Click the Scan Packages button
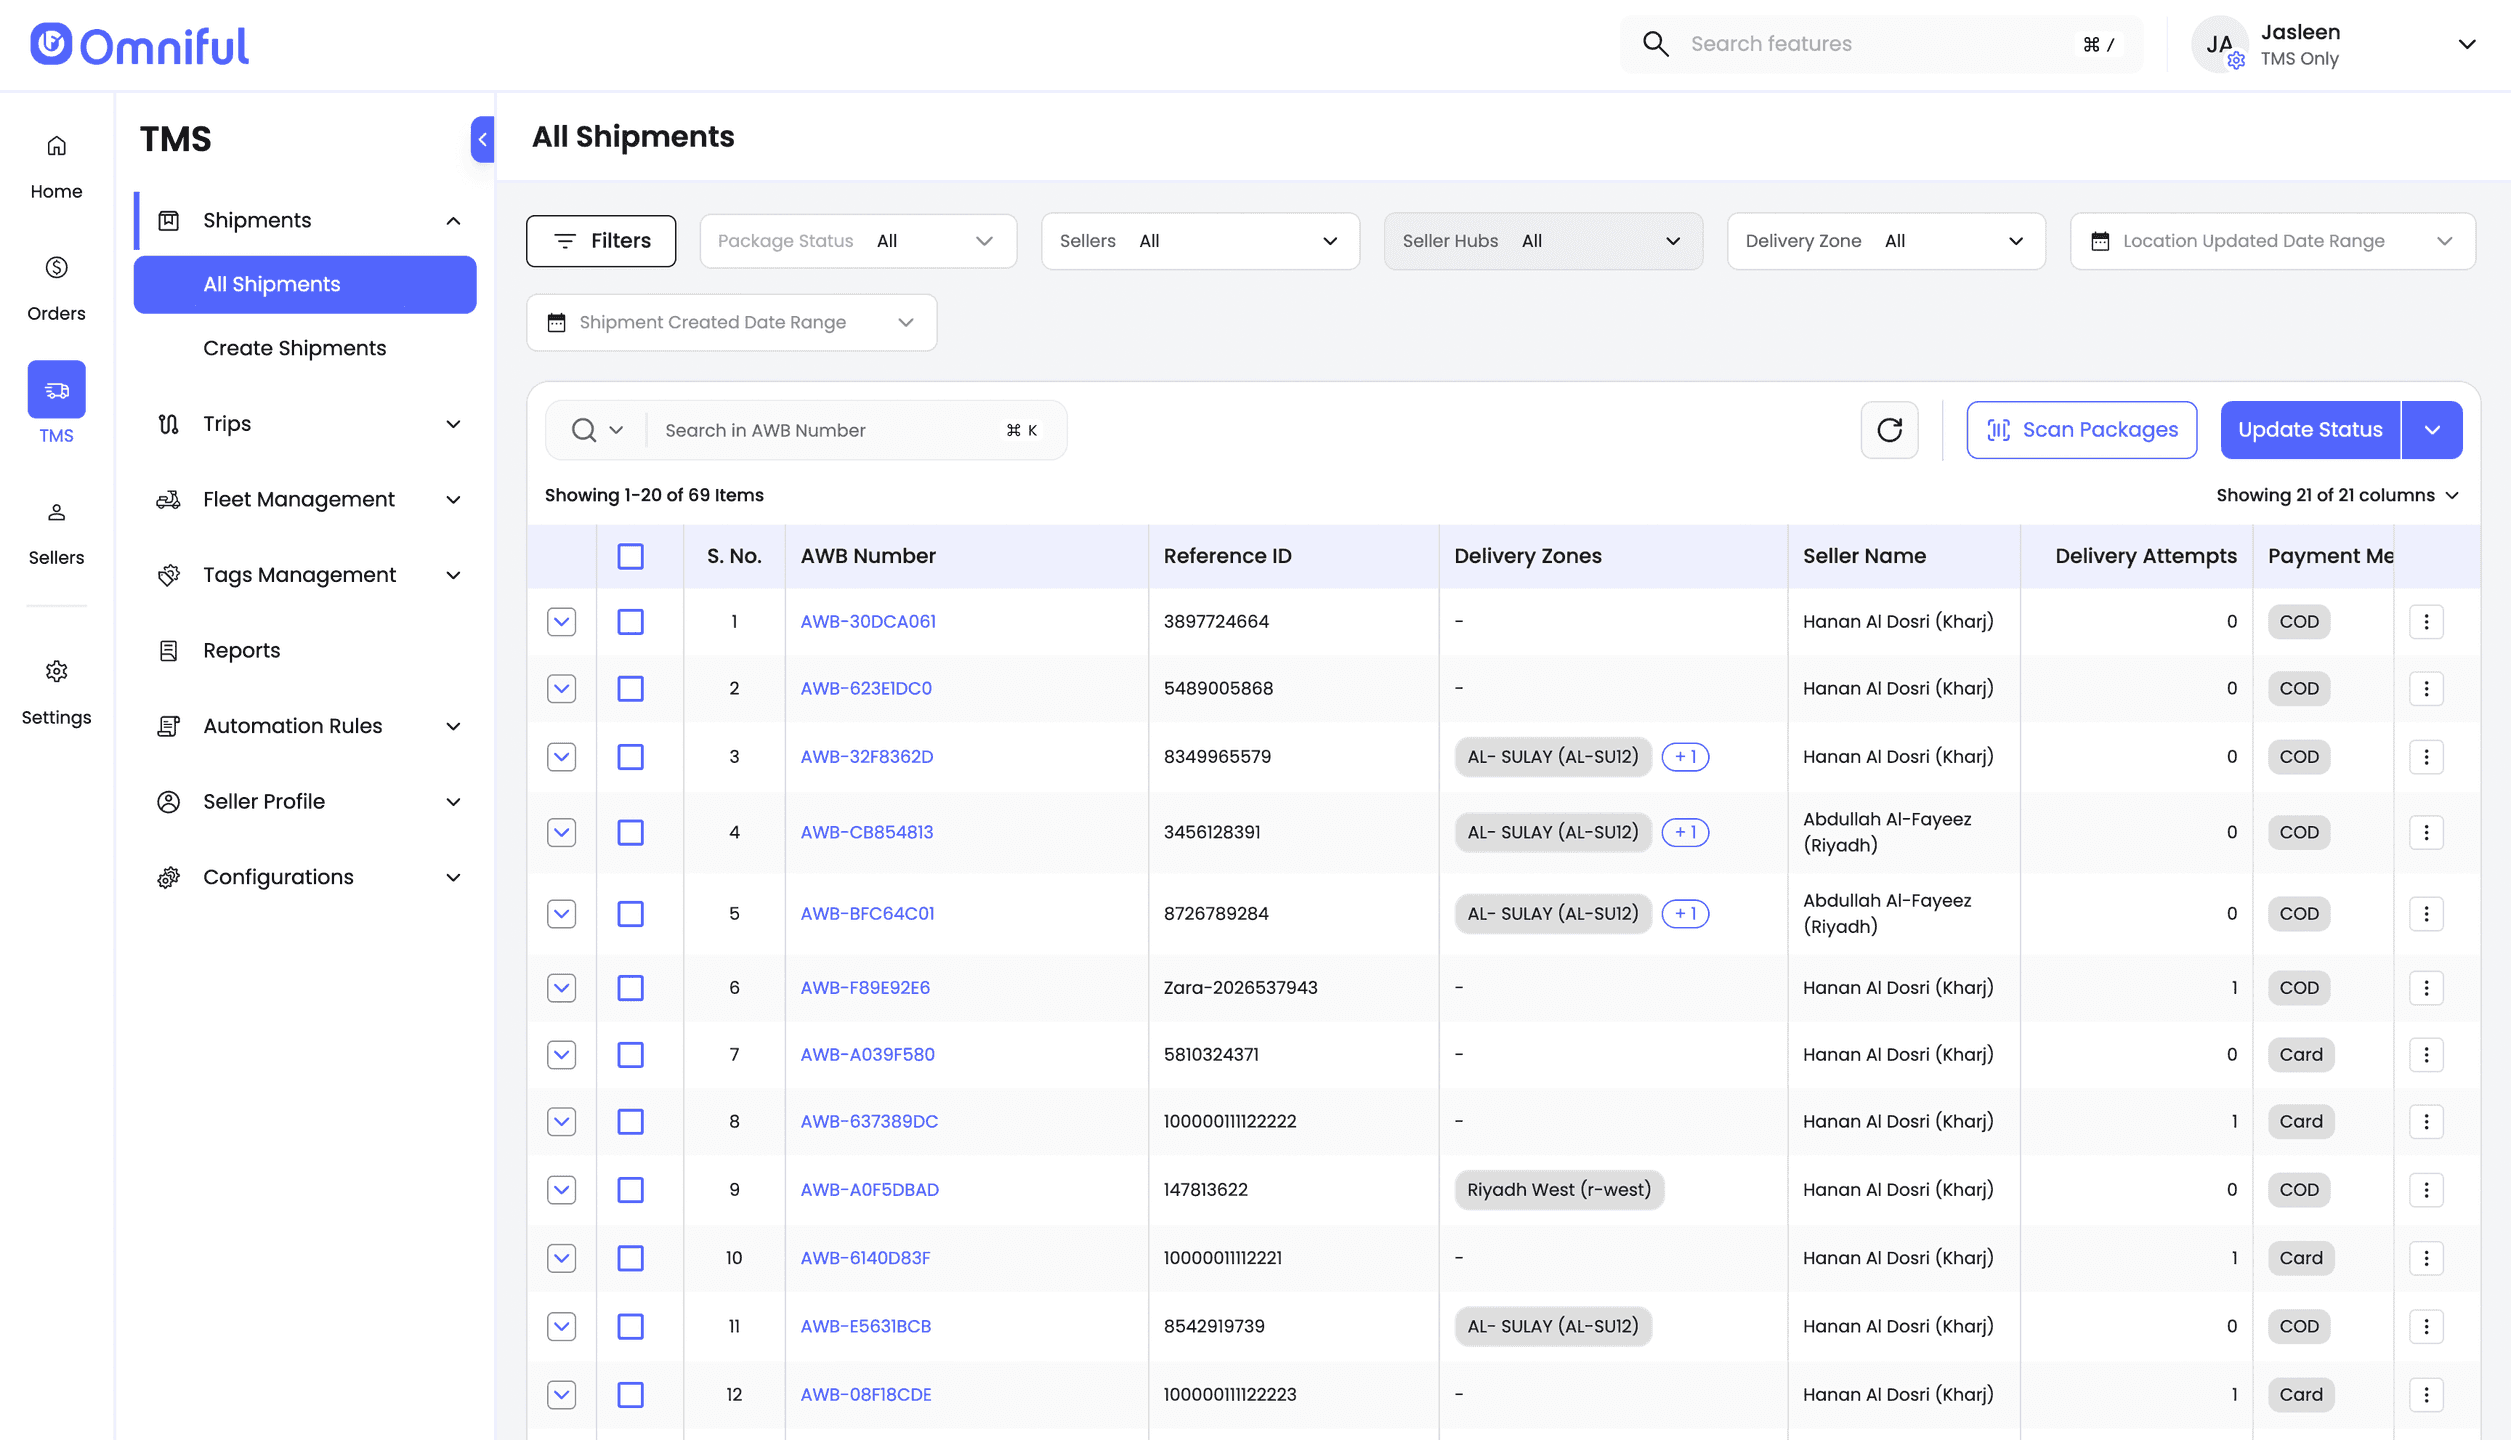The image size is (2511, 1440). tap(2081, 430)
